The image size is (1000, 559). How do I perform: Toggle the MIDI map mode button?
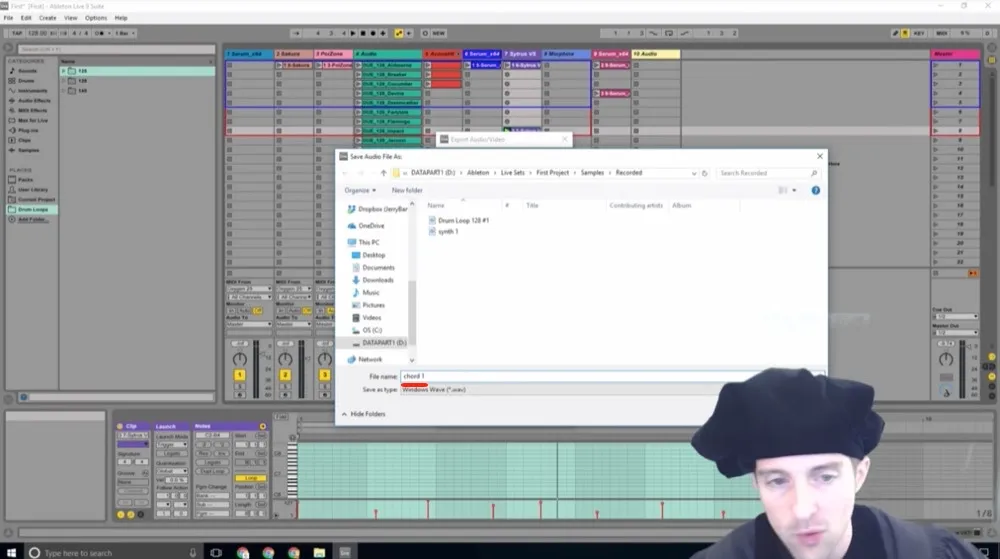[941, 33]
